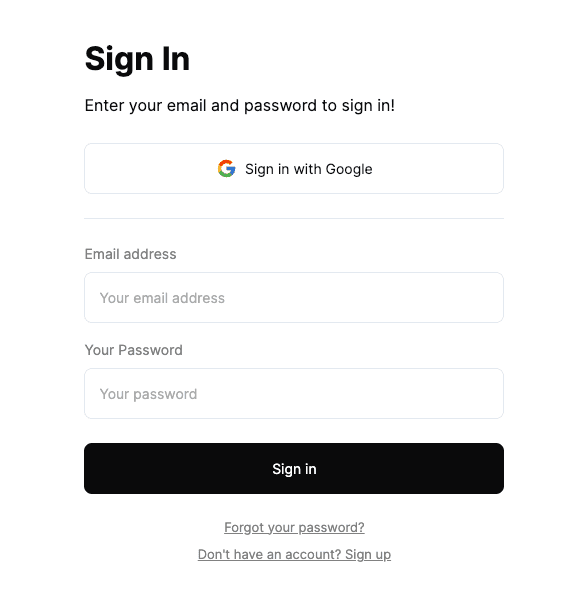Click the Google G logo icon
This screenshot has width=565, height=608.
(226, 169)
